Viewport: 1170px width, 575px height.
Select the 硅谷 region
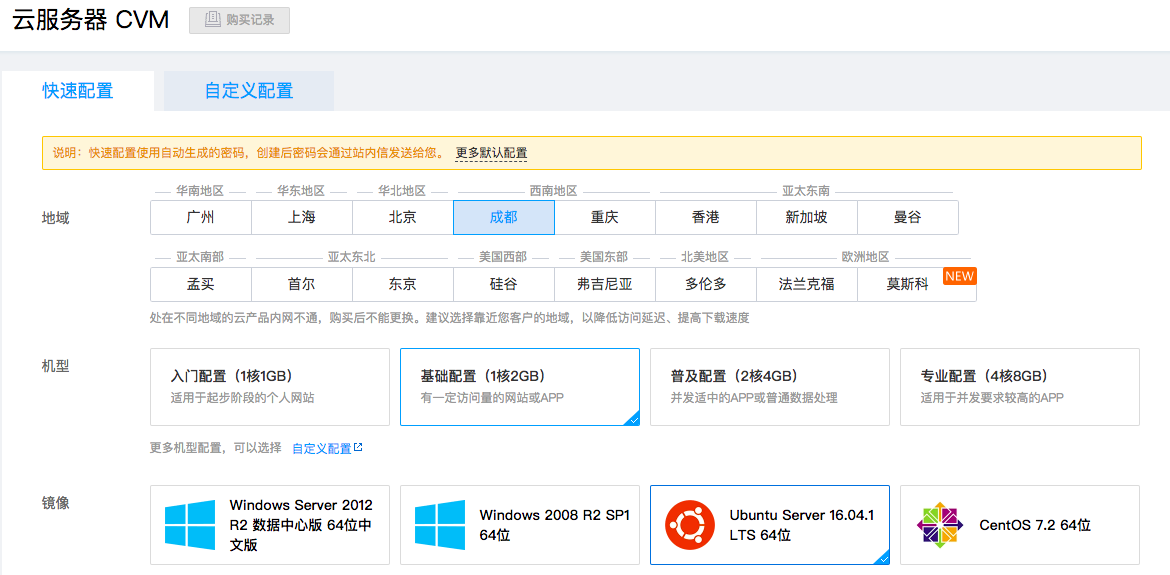pyautogui.click(x=504, y=284)
